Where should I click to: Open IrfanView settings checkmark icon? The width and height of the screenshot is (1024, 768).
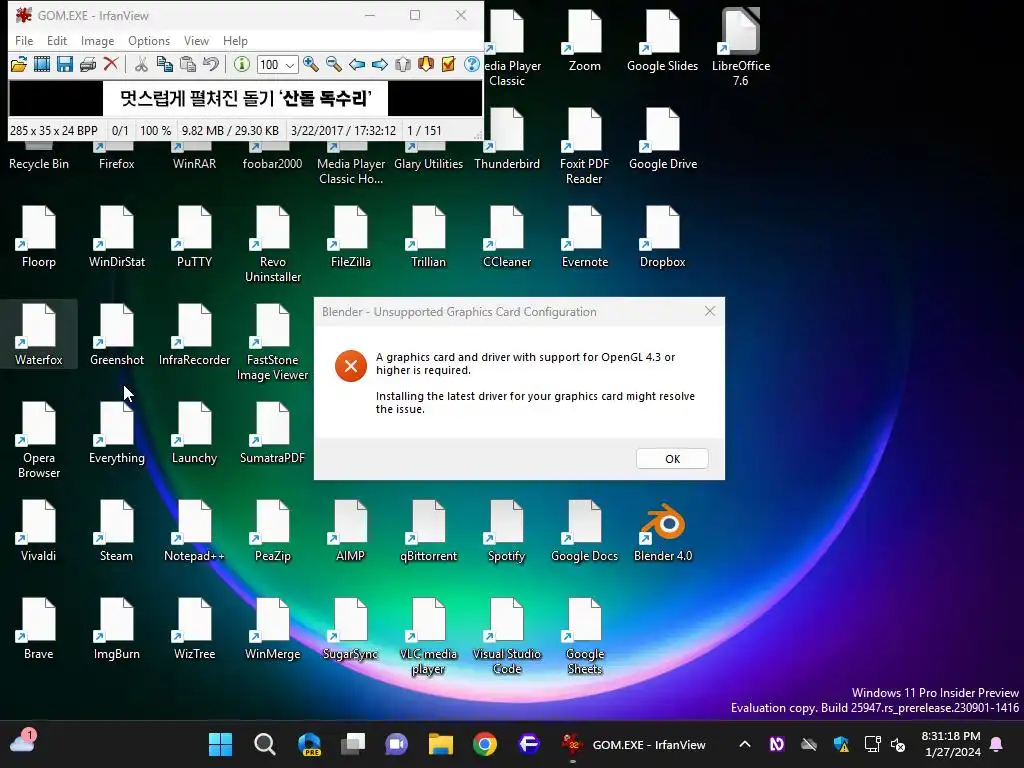(449, 64)
